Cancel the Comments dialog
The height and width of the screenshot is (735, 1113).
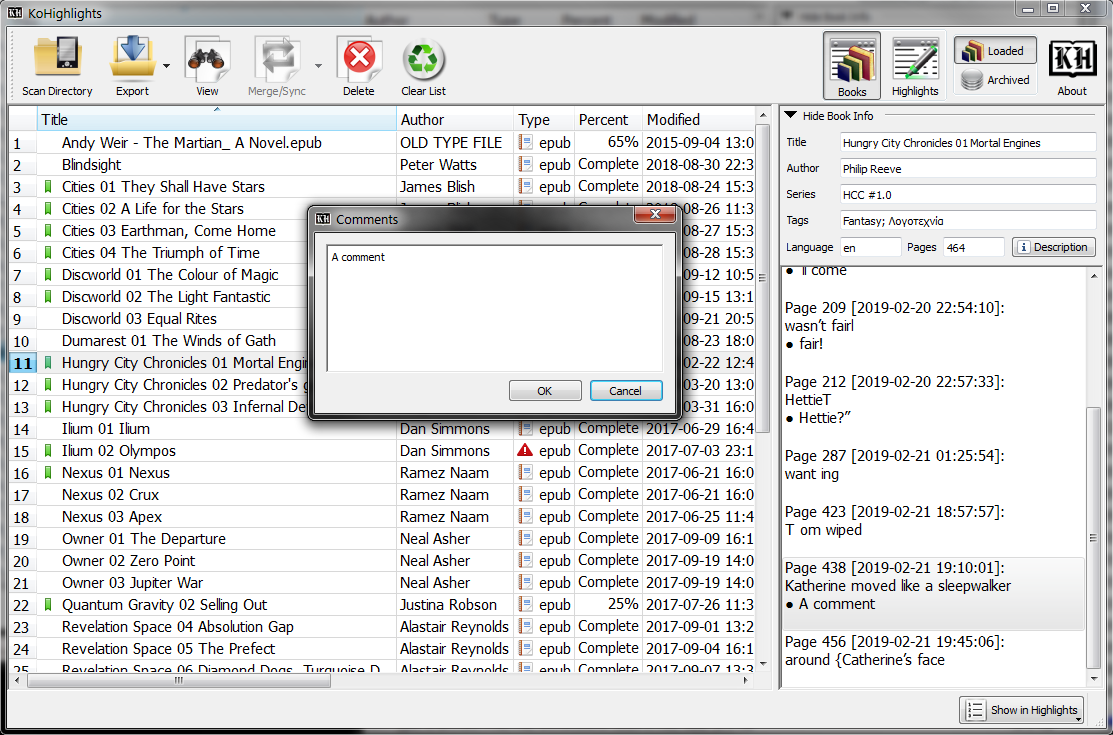point(625,391)
